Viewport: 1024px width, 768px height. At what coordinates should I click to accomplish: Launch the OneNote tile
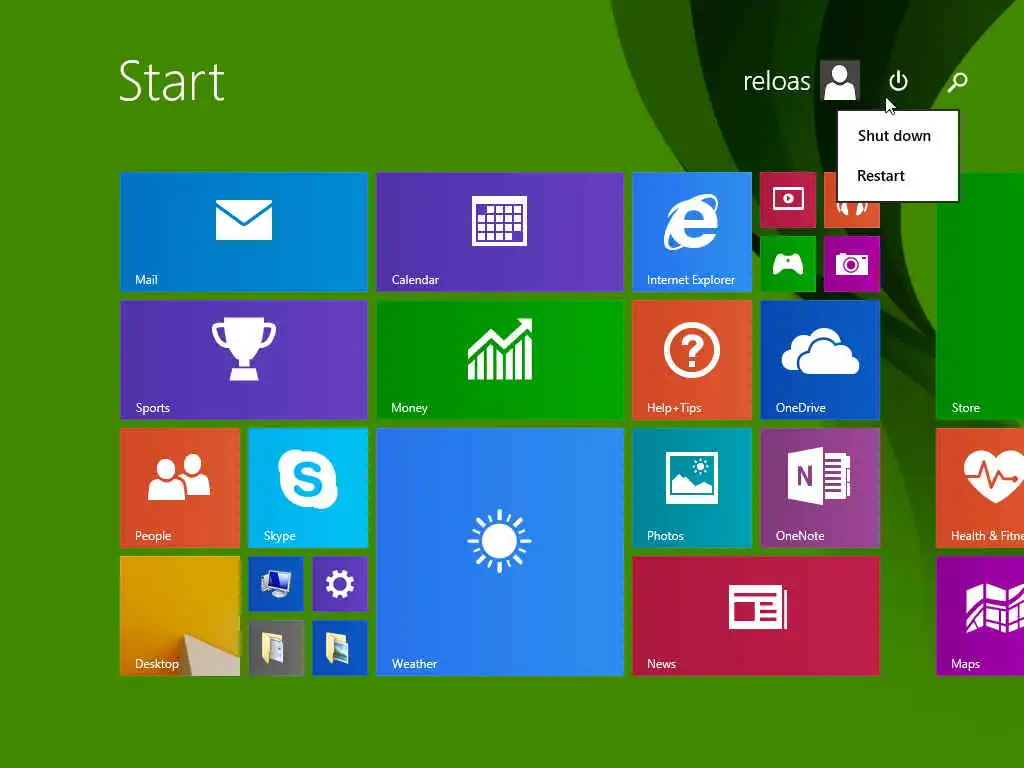[x=820, y=488]
